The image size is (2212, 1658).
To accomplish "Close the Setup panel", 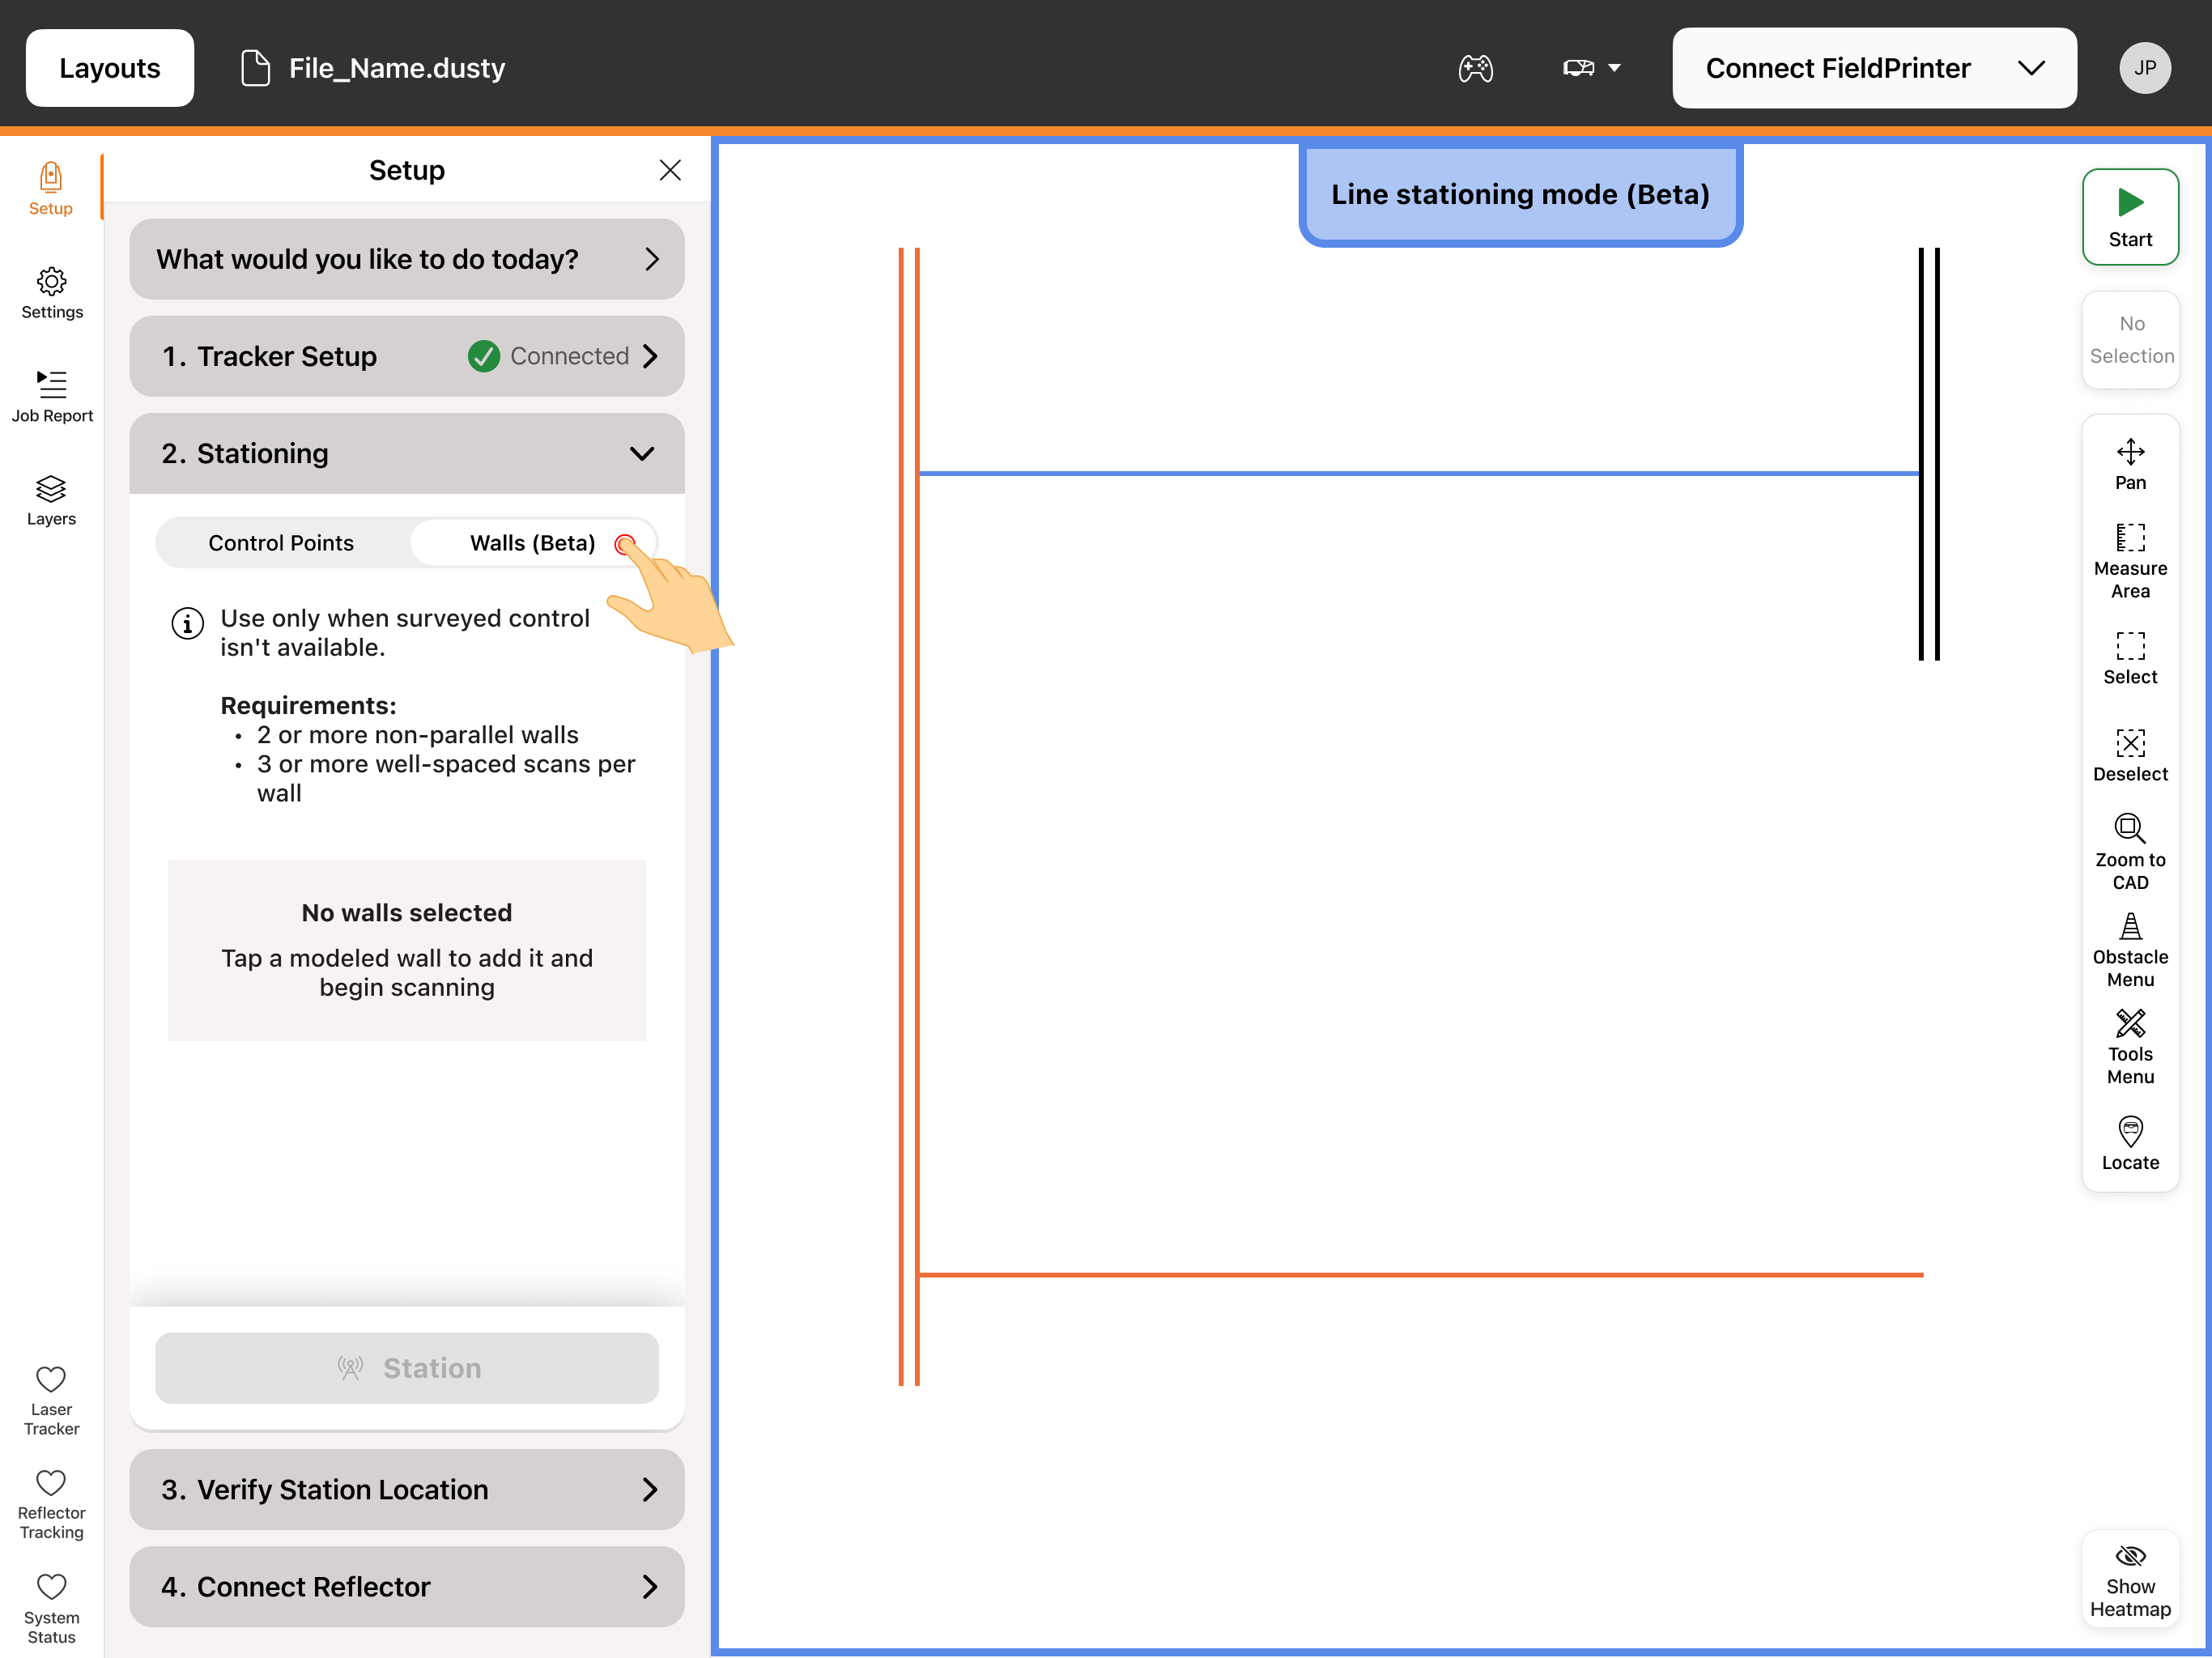I will coord(670,170).
